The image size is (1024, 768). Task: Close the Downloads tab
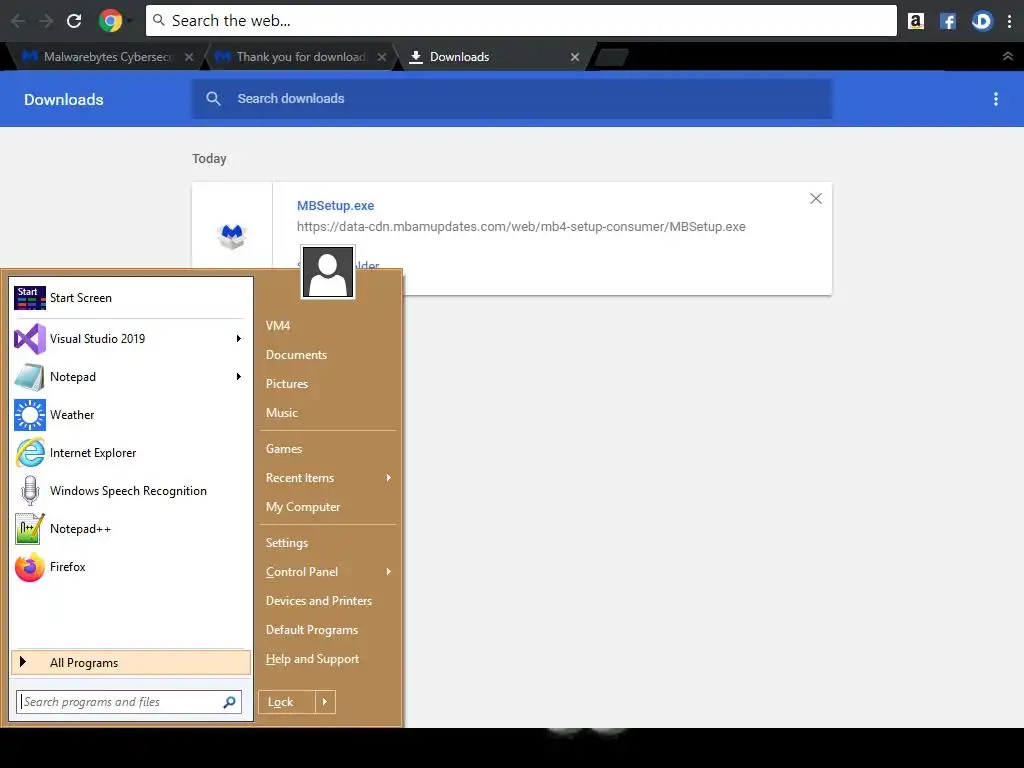575,57
